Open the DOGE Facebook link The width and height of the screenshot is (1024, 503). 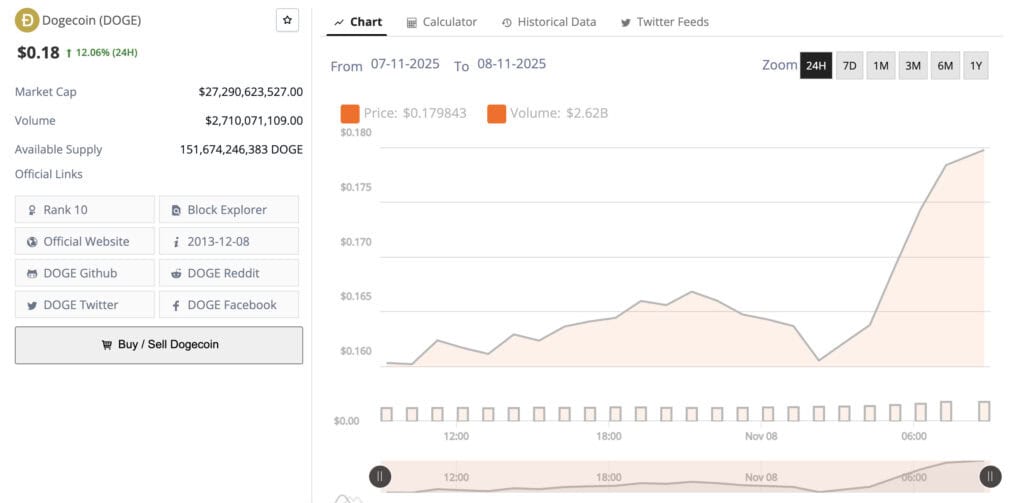(x=228, y=305)
